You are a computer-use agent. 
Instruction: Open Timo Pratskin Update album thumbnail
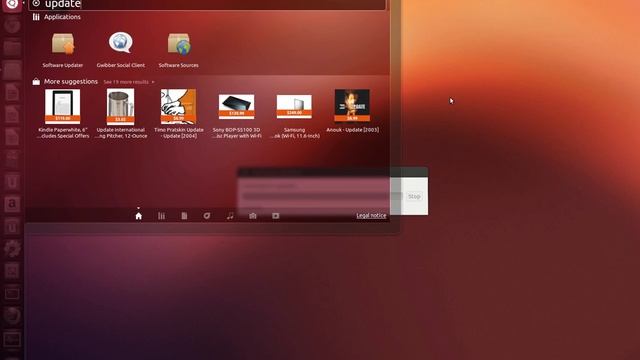[x=178, y=107]
